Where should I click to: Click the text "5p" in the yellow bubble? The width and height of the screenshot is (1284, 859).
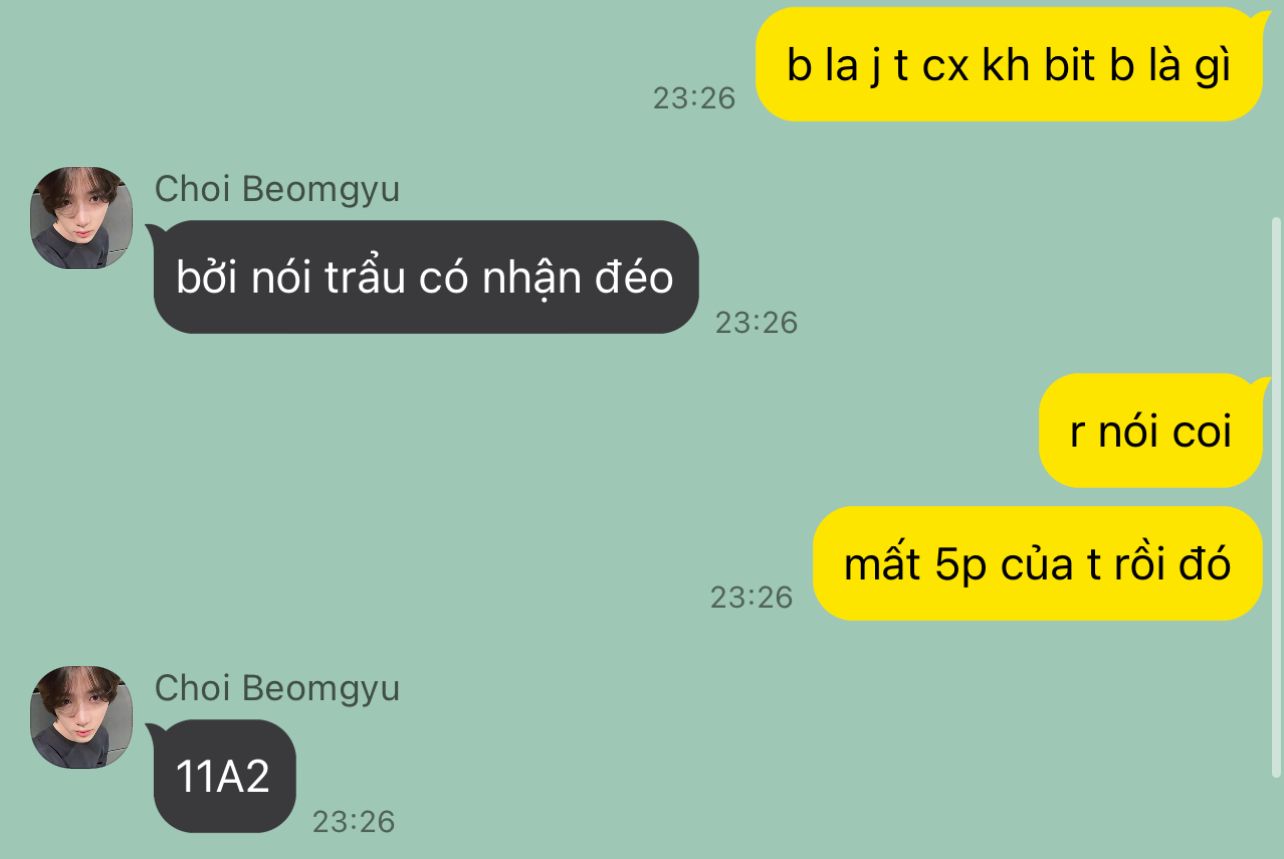pyautogui.click(x=960, y=566)
